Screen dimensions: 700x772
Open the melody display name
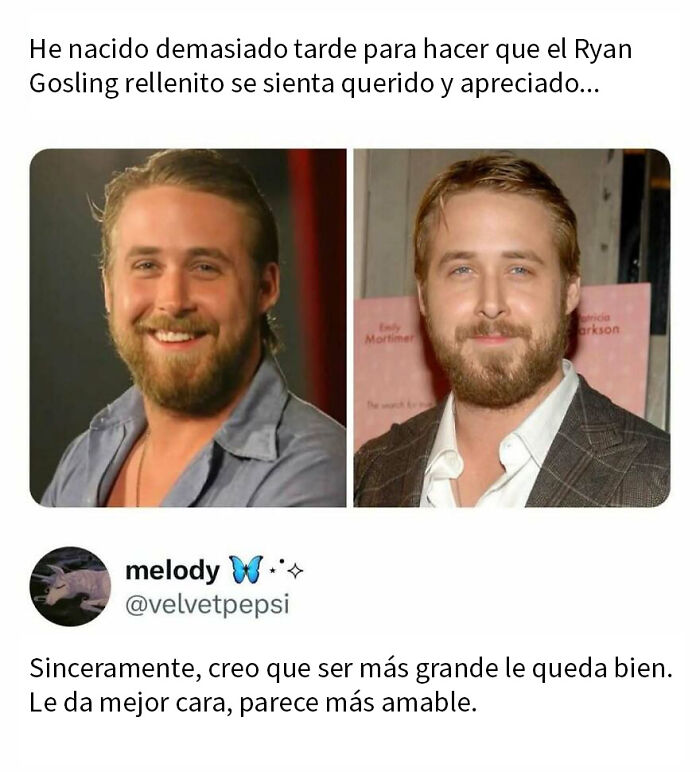pyautogui.click(x=173, y=571)
